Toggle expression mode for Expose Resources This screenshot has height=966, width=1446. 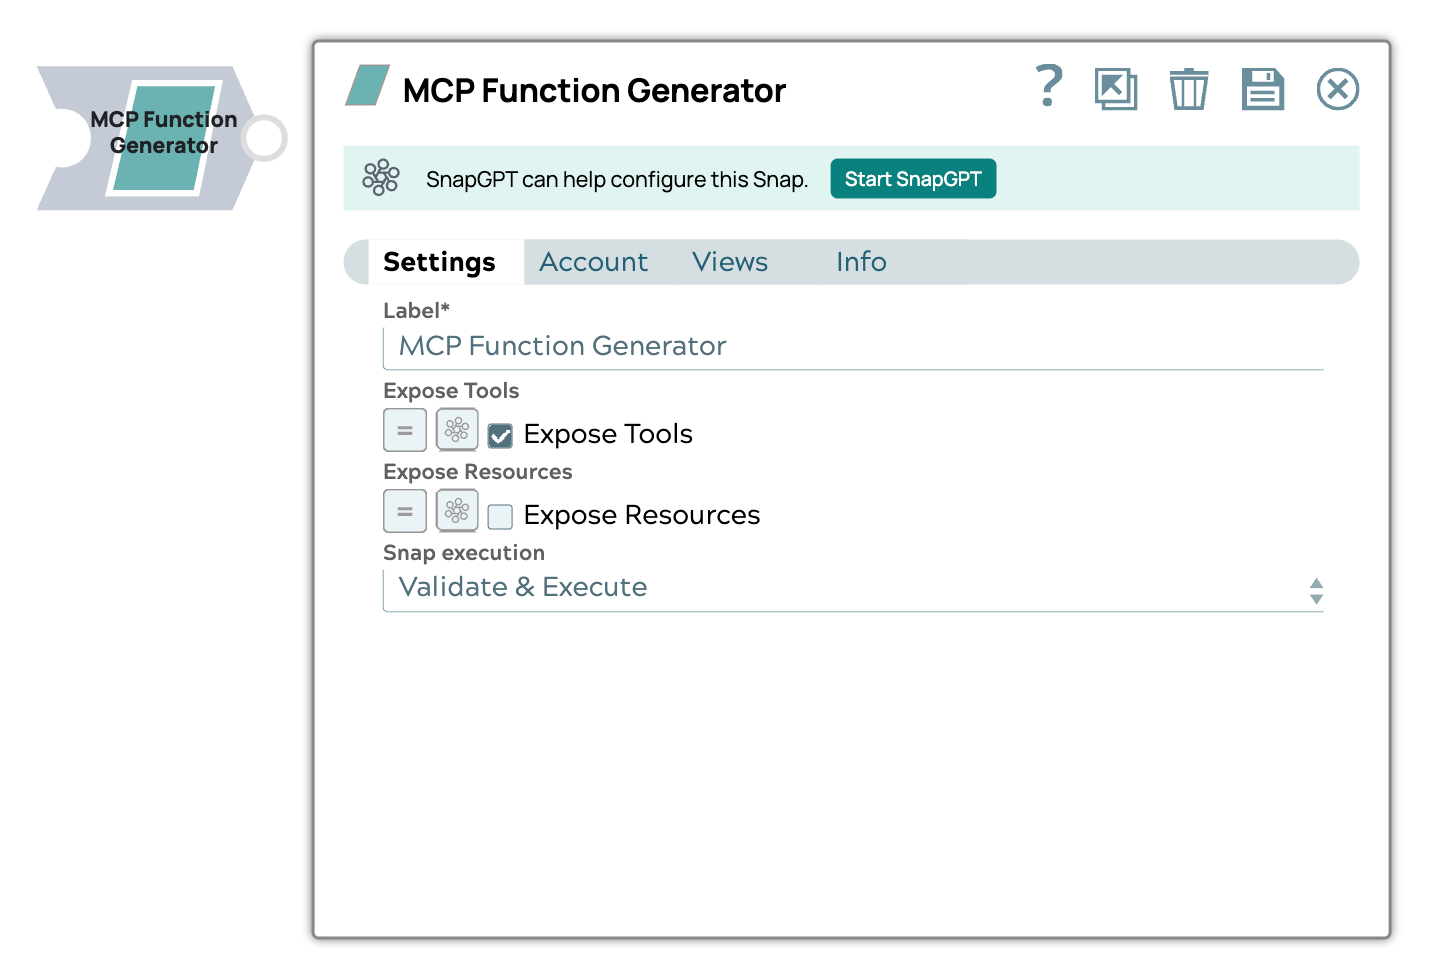click(x=405, y=511)
